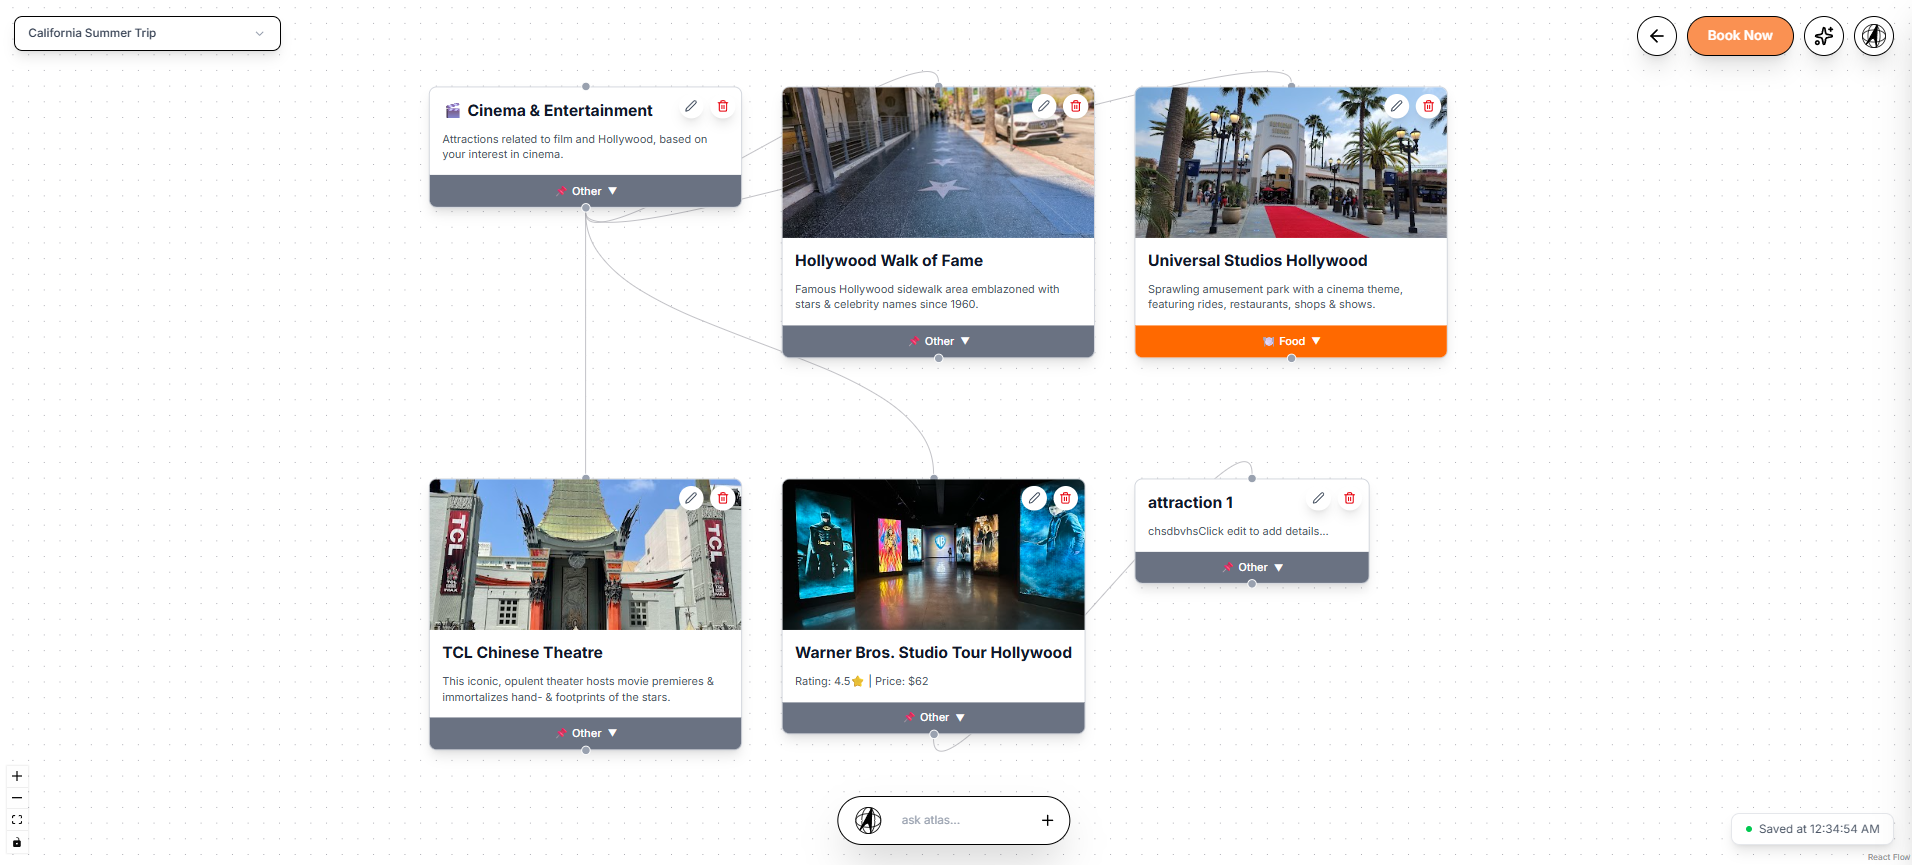Edit the Warner Bros. Studio Tour card
Viewport: 1912px width, 865px height.
coord(1034,498)
